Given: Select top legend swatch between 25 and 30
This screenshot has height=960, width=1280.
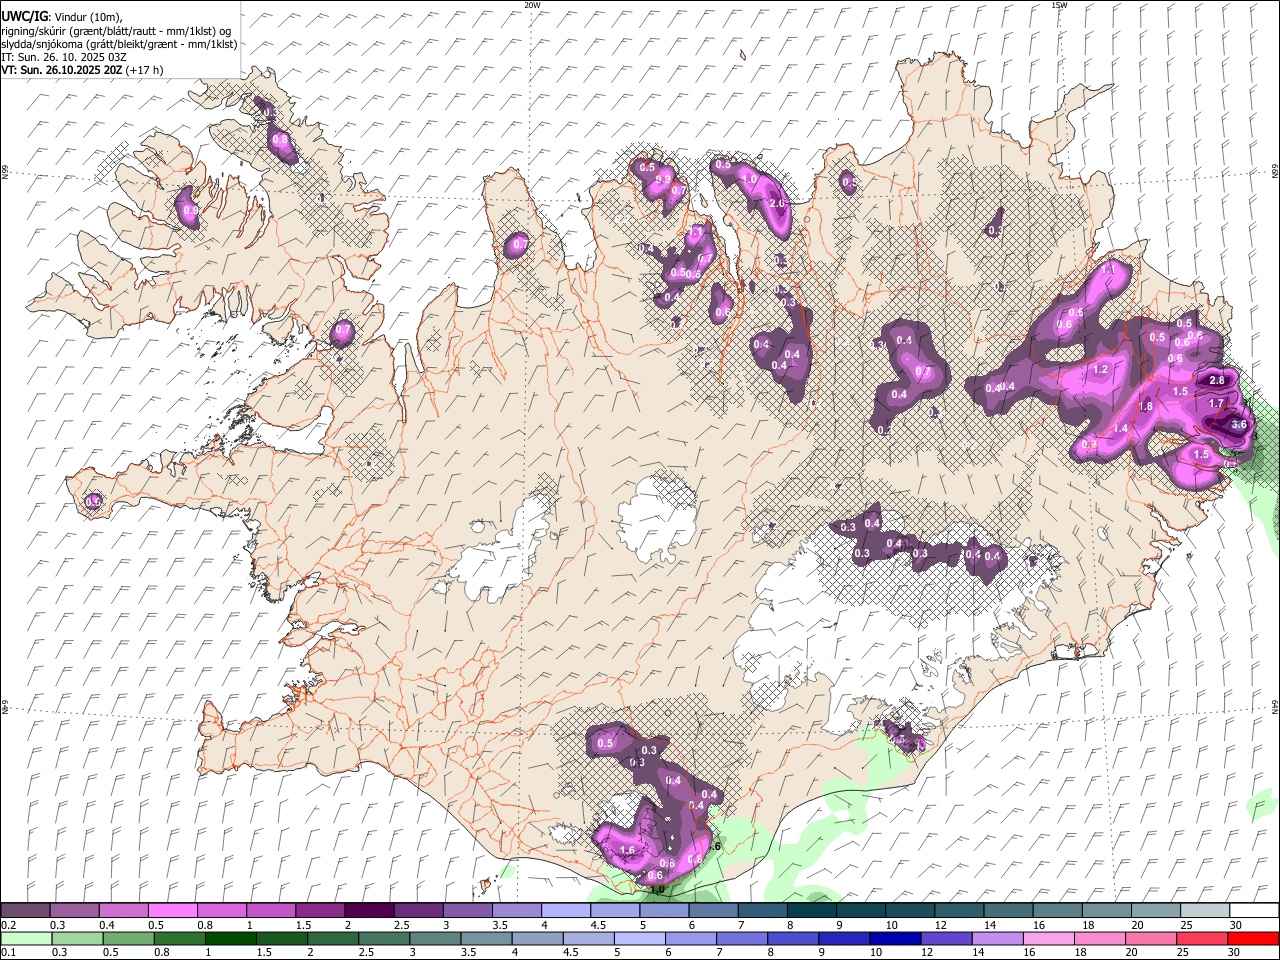Looking at the screenshot, I should click(x=1205, y=911).
